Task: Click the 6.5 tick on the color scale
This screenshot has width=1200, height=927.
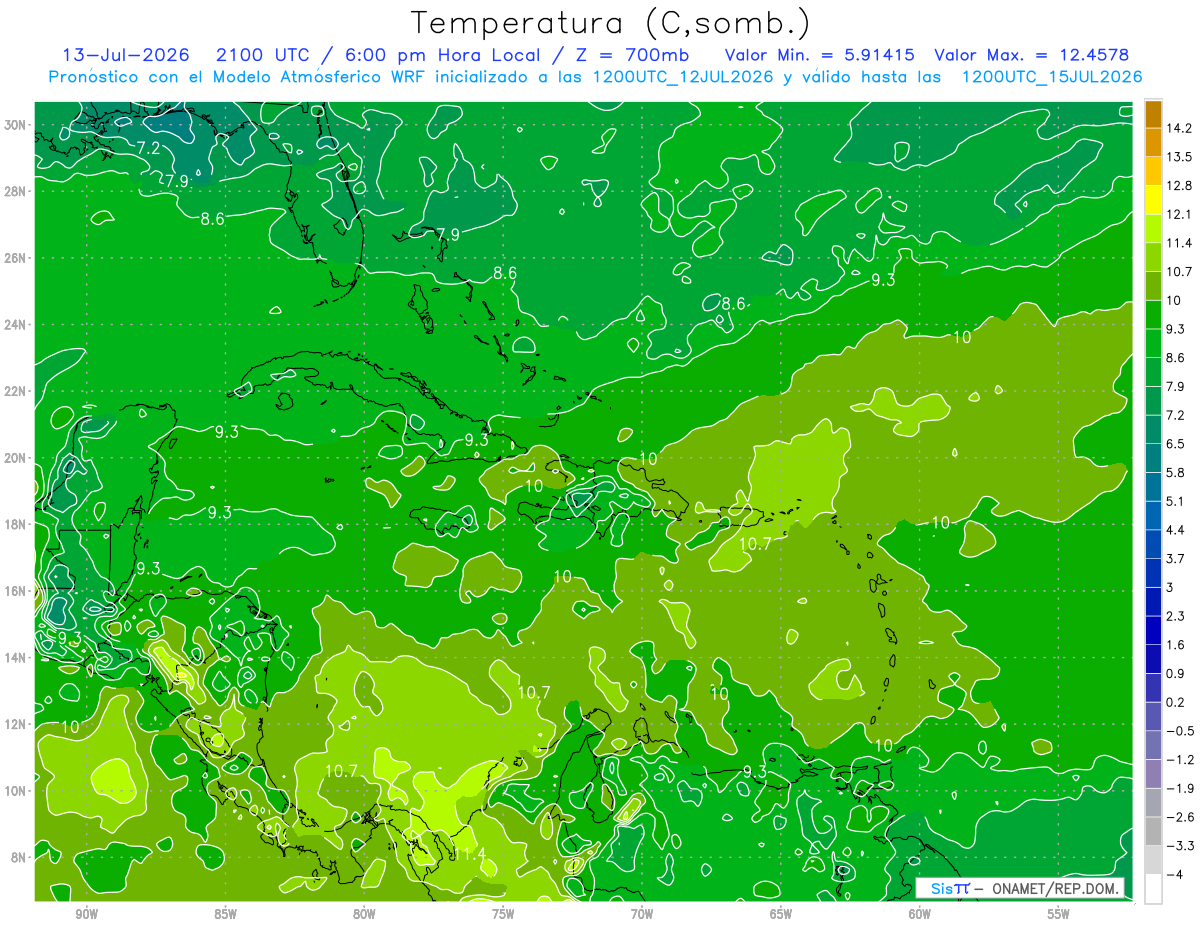Action: pos(1177,443)
